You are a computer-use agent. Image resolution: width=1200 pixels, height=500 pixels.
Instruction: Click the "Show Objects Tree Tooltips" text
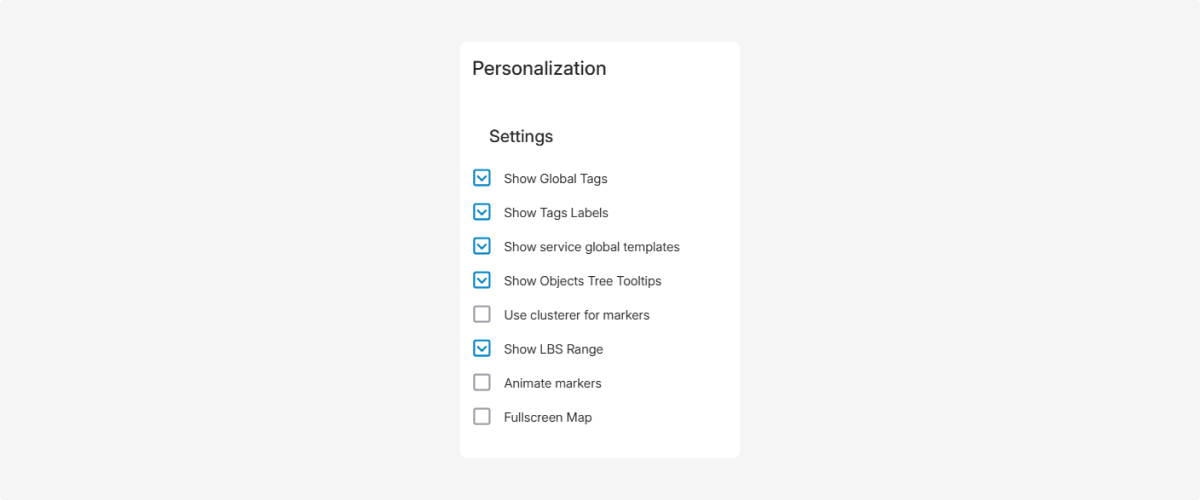point(582,281)
